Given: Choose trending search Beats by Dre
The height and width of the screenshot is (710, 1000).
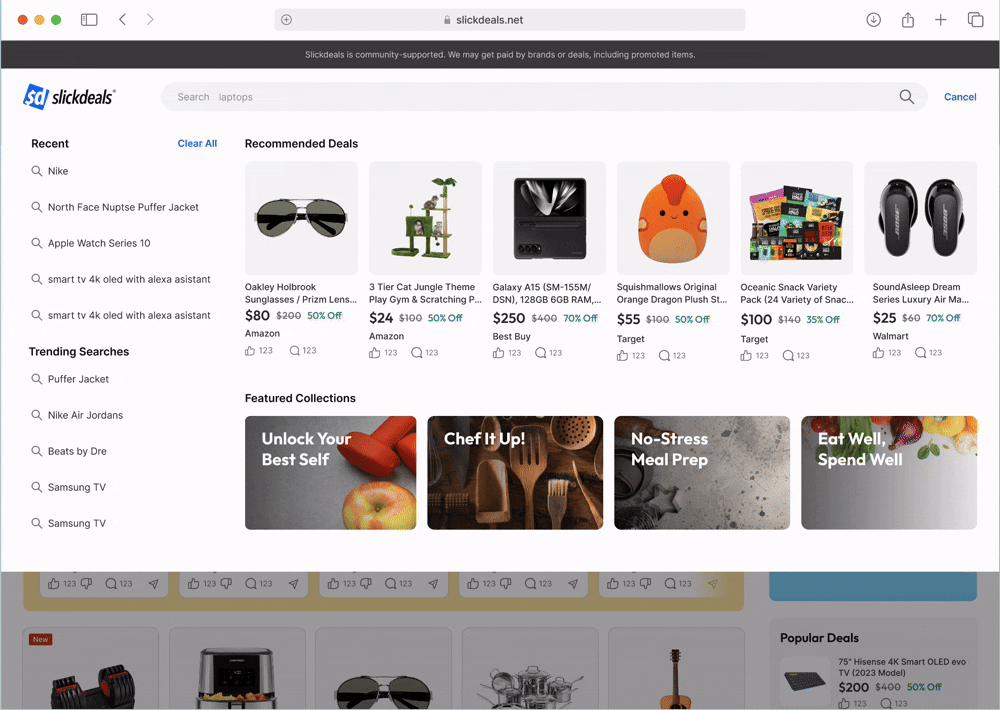Looking at the screenshot, I should coord(77,451).
